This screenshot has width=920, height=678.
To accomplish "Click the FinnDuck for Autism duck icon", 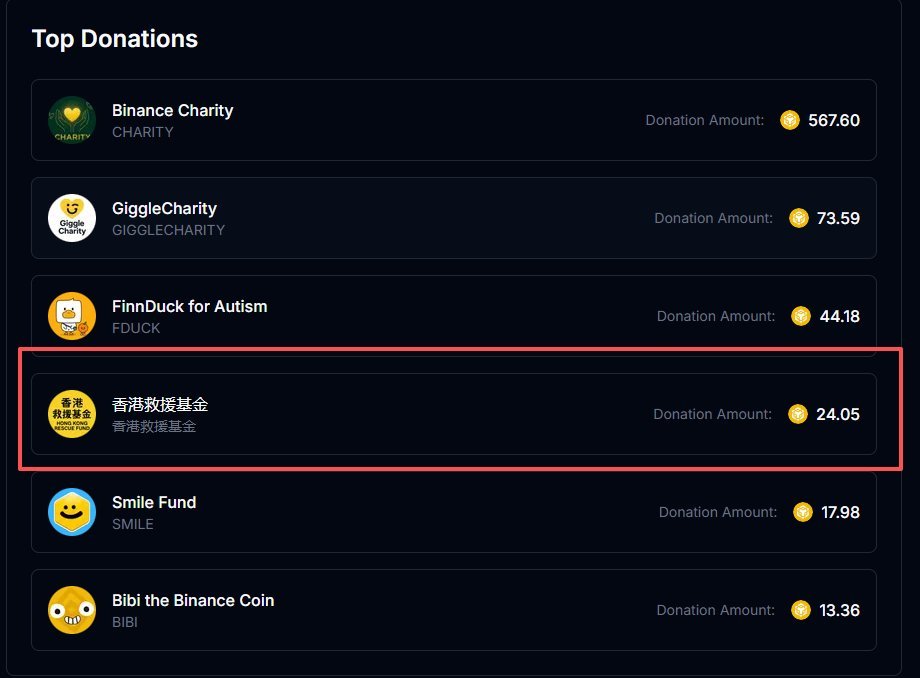I will click(72, 316).
